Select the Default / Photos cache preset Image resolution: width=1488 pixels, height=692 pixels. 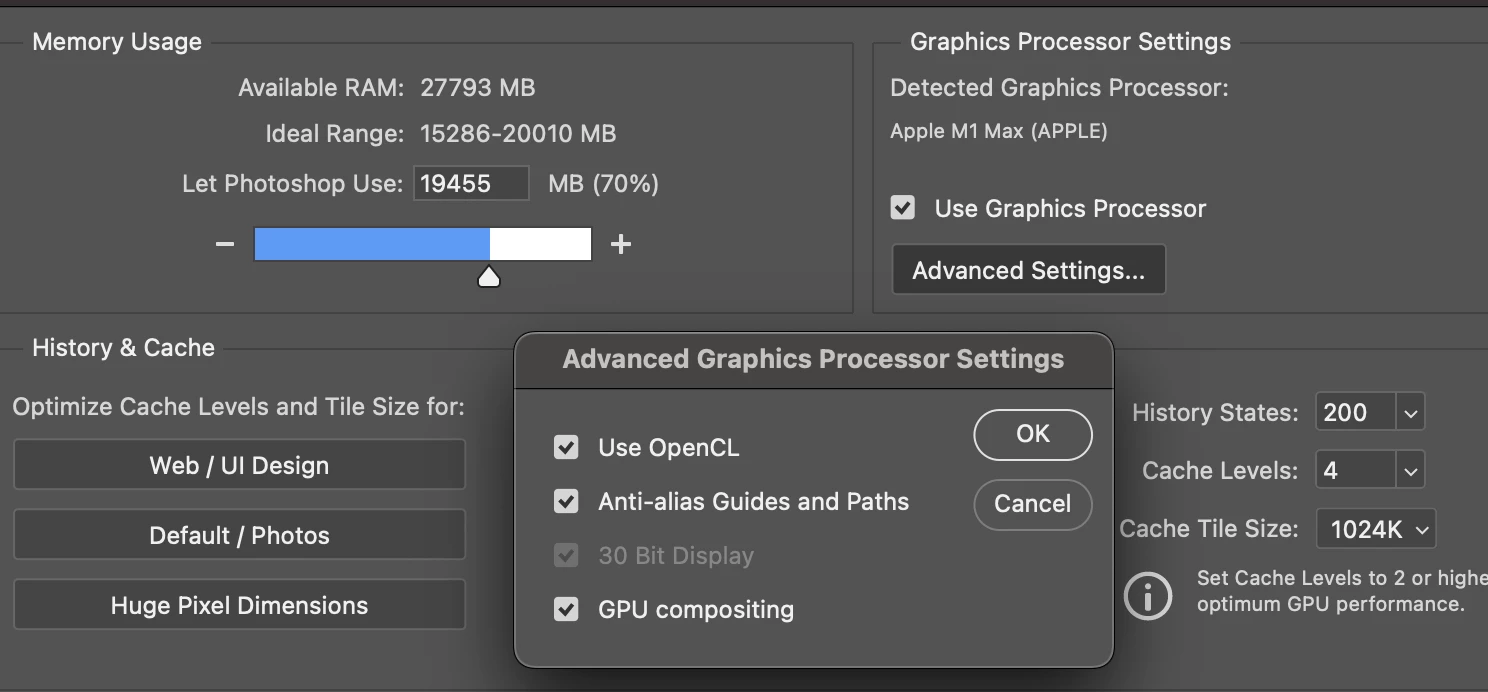[x=239, y=535]
